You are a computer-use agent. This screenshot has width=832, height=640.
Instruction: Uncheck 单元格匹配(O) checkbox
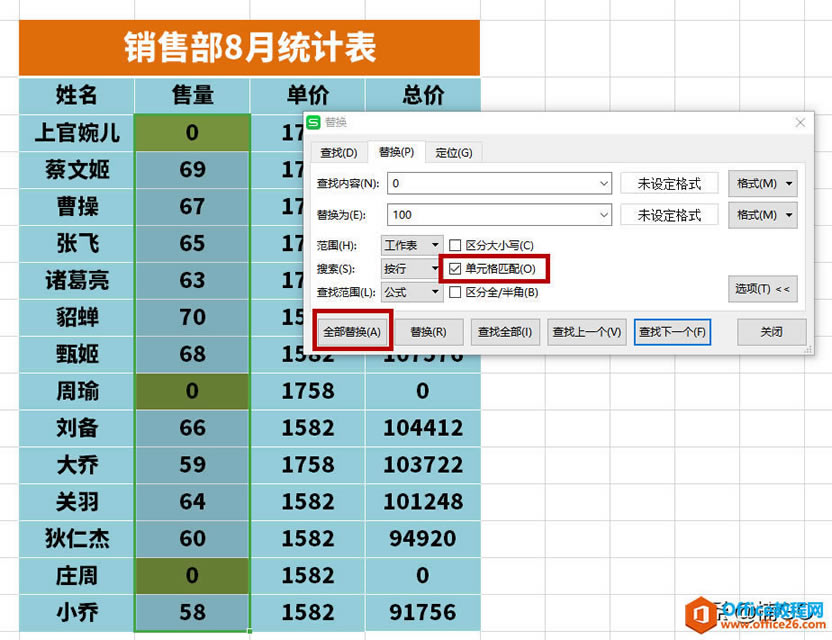pos(455,269)
